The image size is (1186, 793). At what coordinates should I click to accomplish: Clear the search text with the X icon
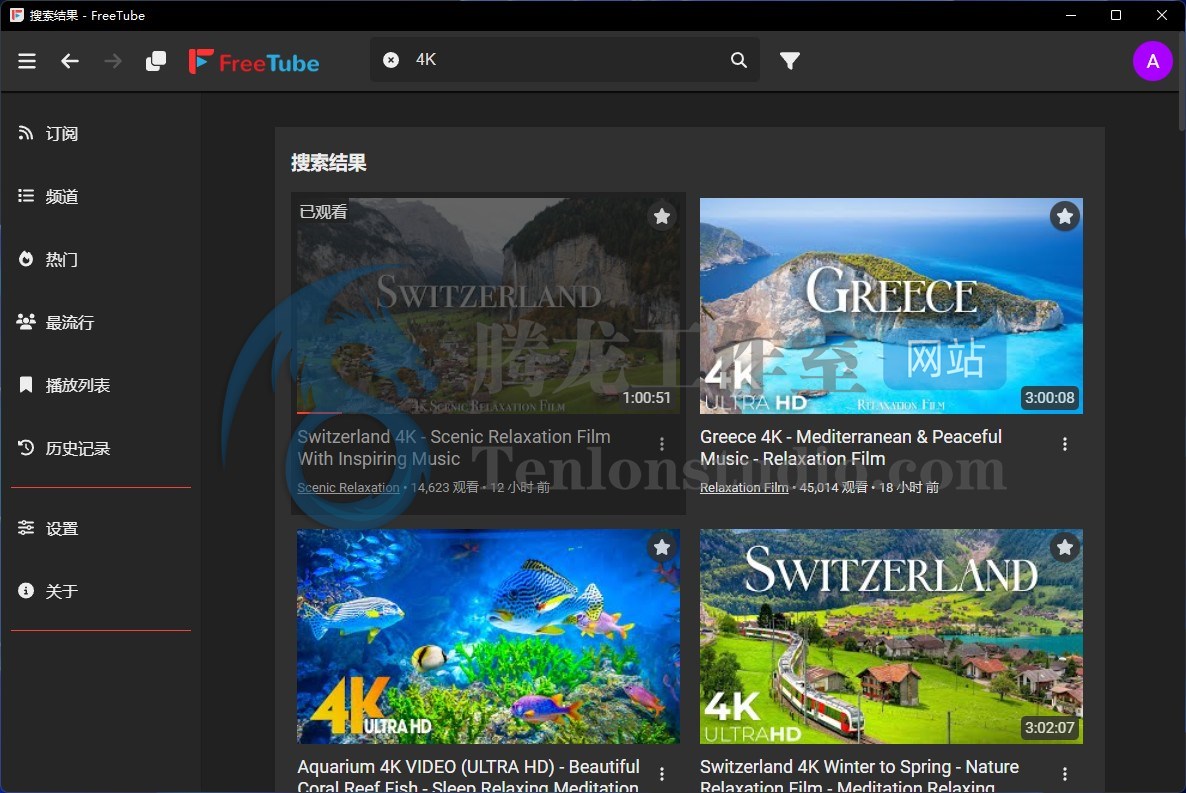click(391, 60)
